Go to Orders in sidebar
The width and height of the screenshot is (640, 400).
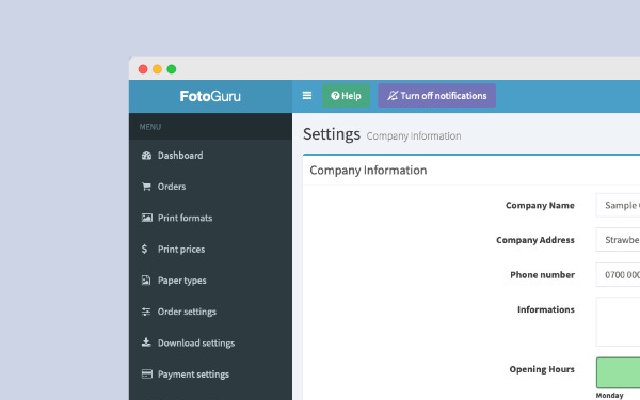click(x=210, y=187)
